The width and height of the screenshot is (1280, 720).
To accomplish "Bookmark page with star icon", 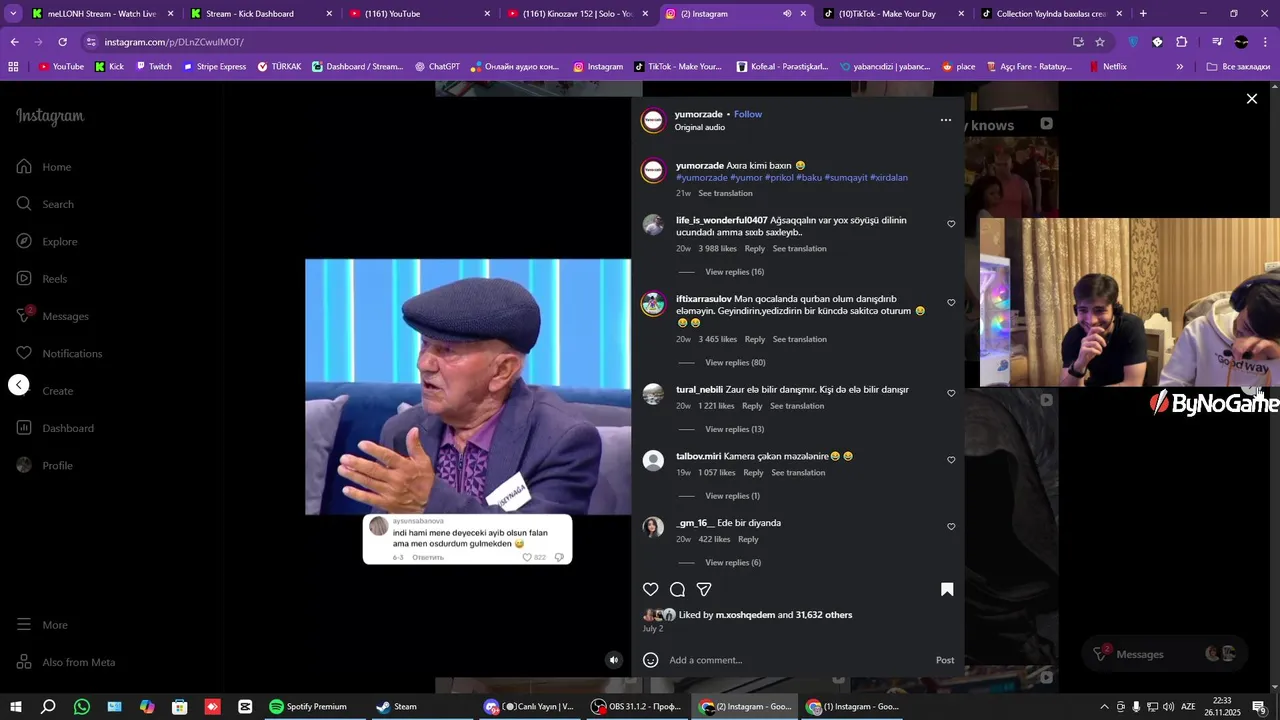I will pyautogui.click(x=1100, y=42).
